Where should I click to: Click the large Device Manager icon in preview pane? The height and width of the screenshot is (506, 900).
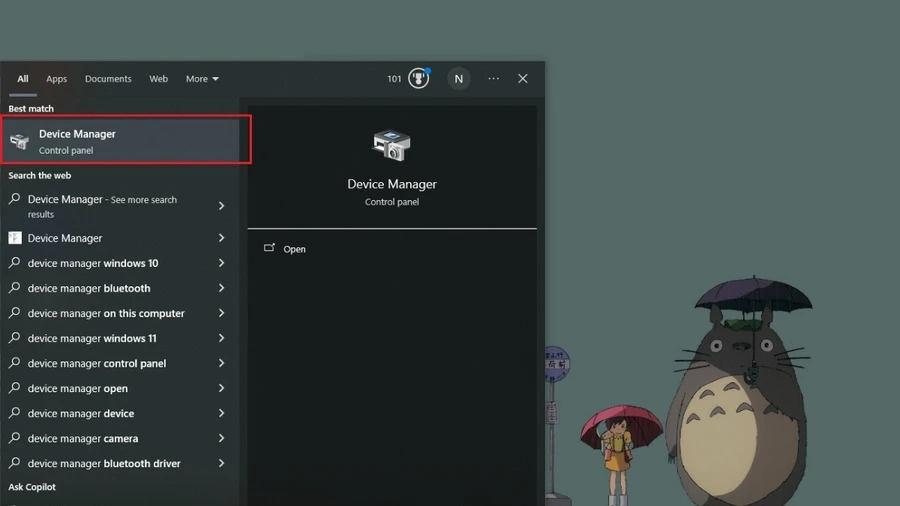[x=391, y=145]
